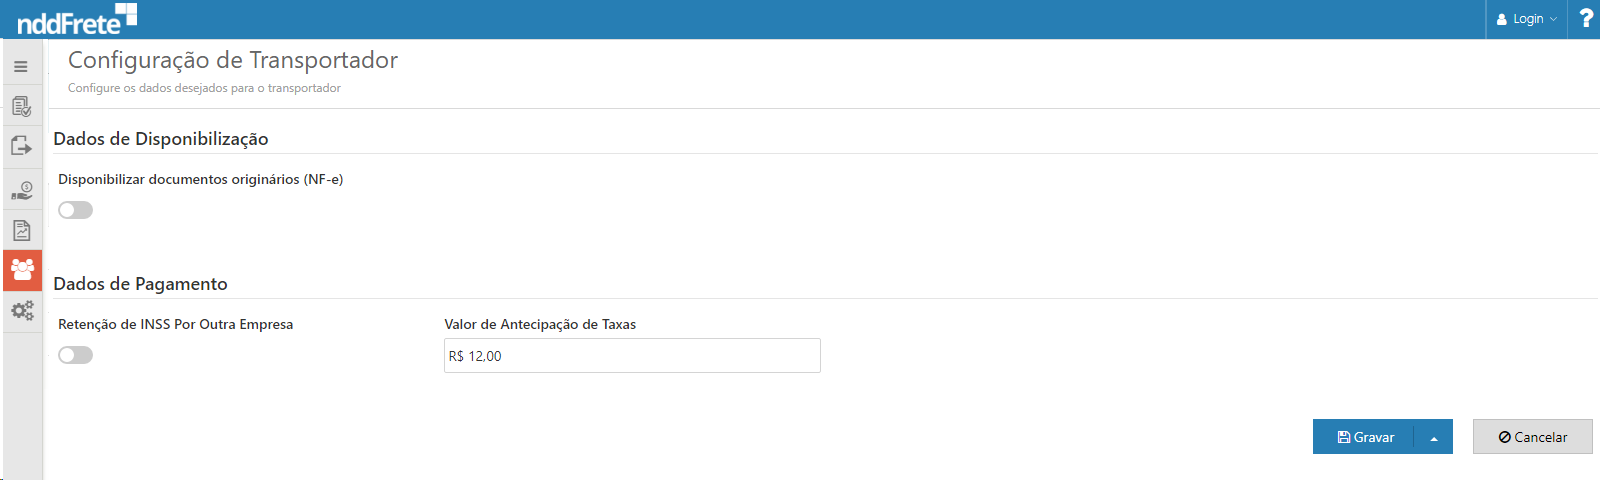Click the subtitle Configure os dados desejados
1600x480 pixels.
[x=204, y=88]
